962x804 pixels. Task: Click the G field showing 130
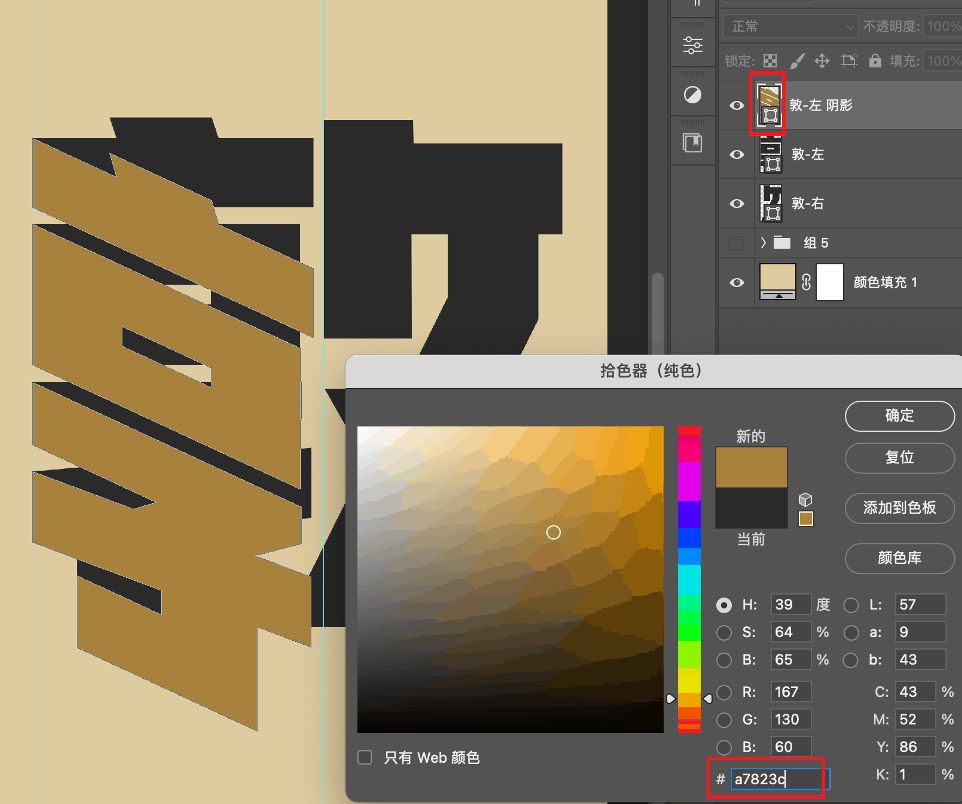(791, 719)
